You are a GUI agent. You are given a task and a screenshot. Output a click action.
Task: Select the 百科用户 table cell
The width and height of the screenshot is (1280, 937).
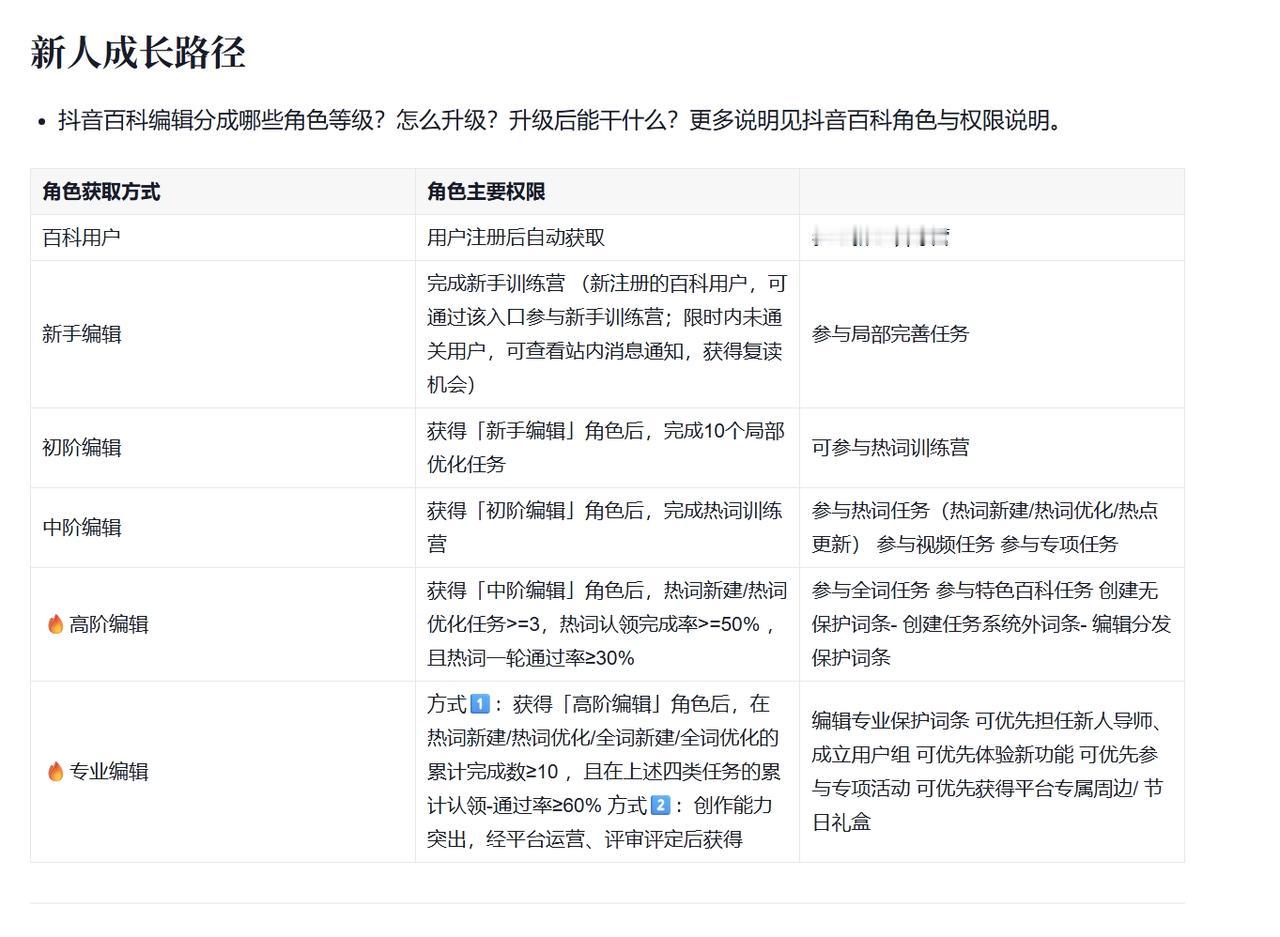click(223, 238)
